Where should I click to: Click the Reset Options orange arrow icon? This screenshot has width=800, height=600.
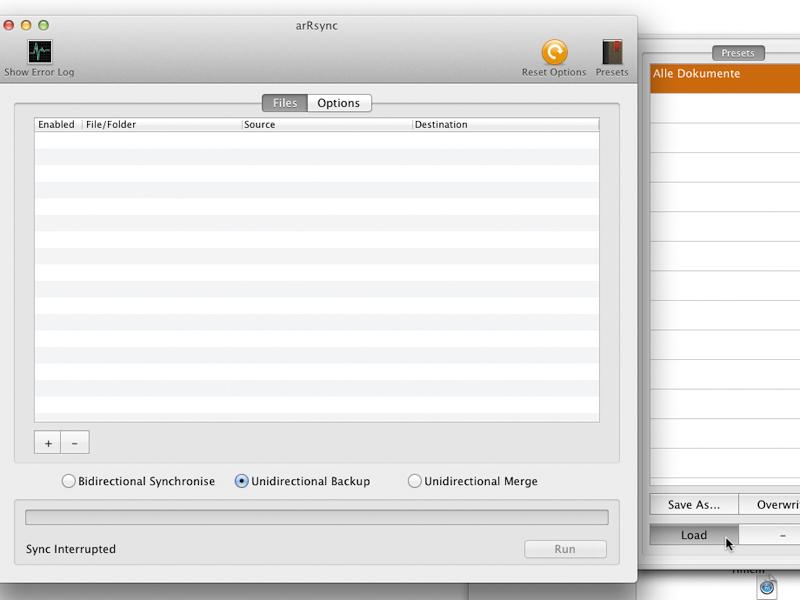(x=554, y=52)
